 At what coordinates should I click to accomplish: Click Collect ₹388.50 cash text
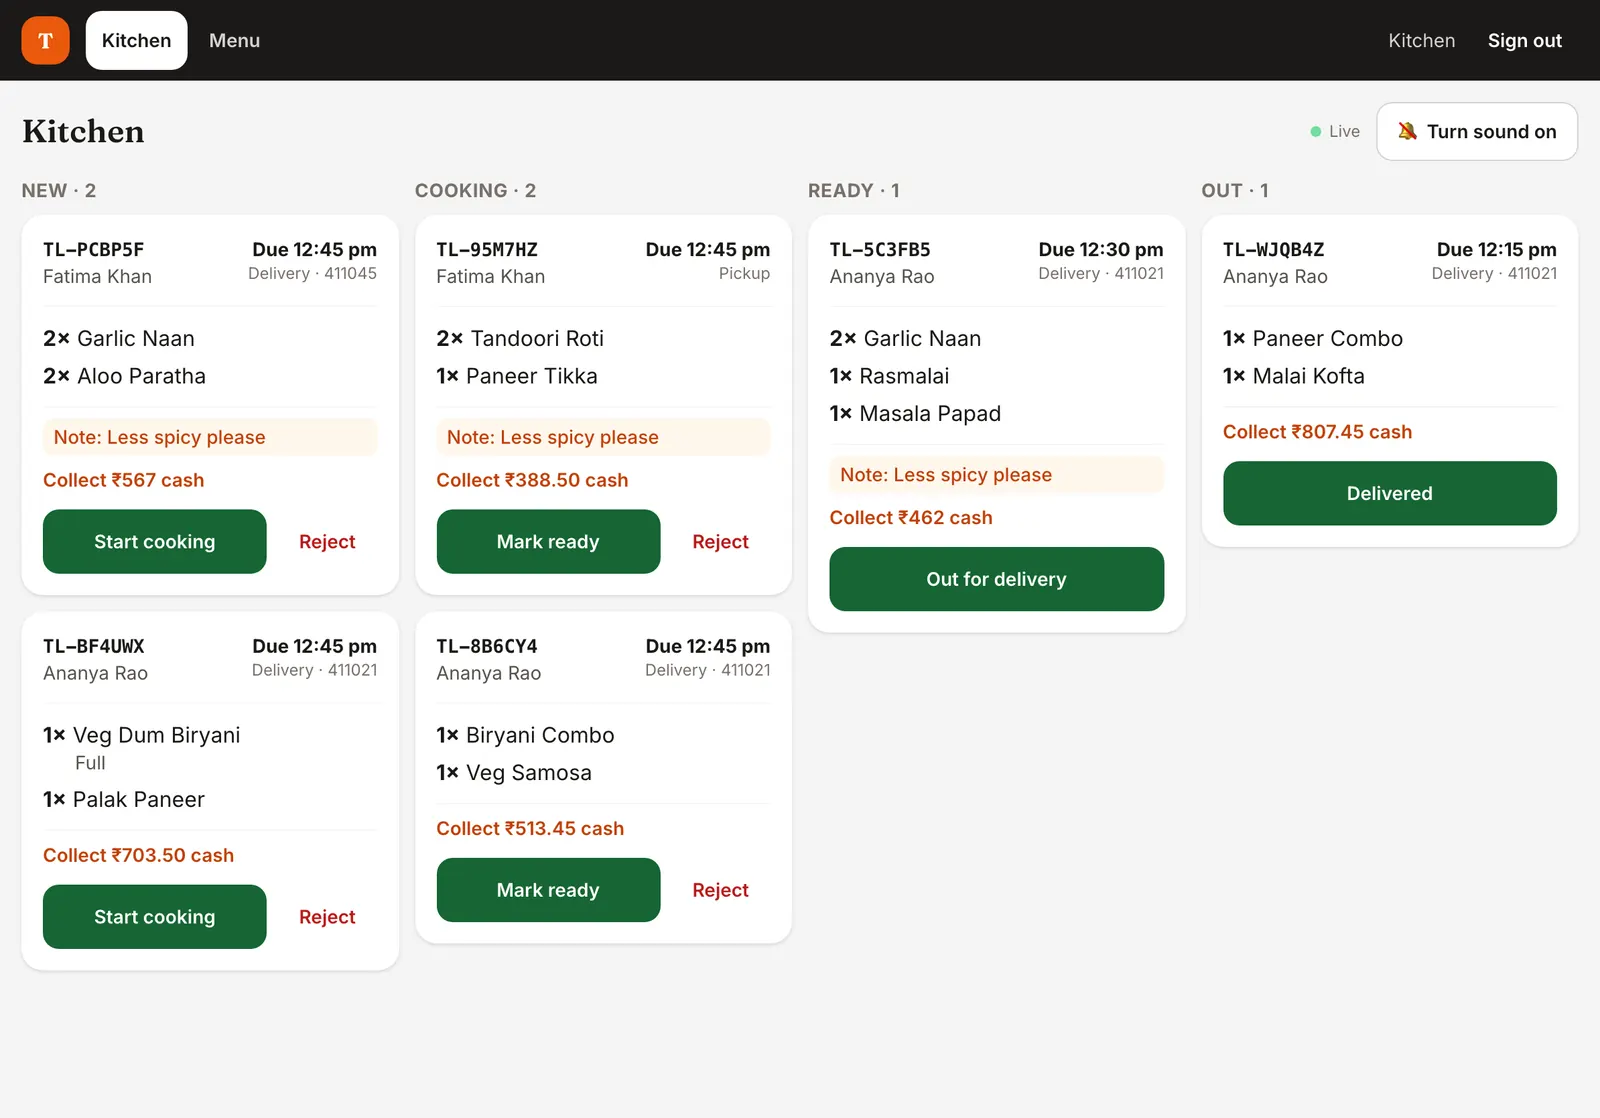[532, 480]
